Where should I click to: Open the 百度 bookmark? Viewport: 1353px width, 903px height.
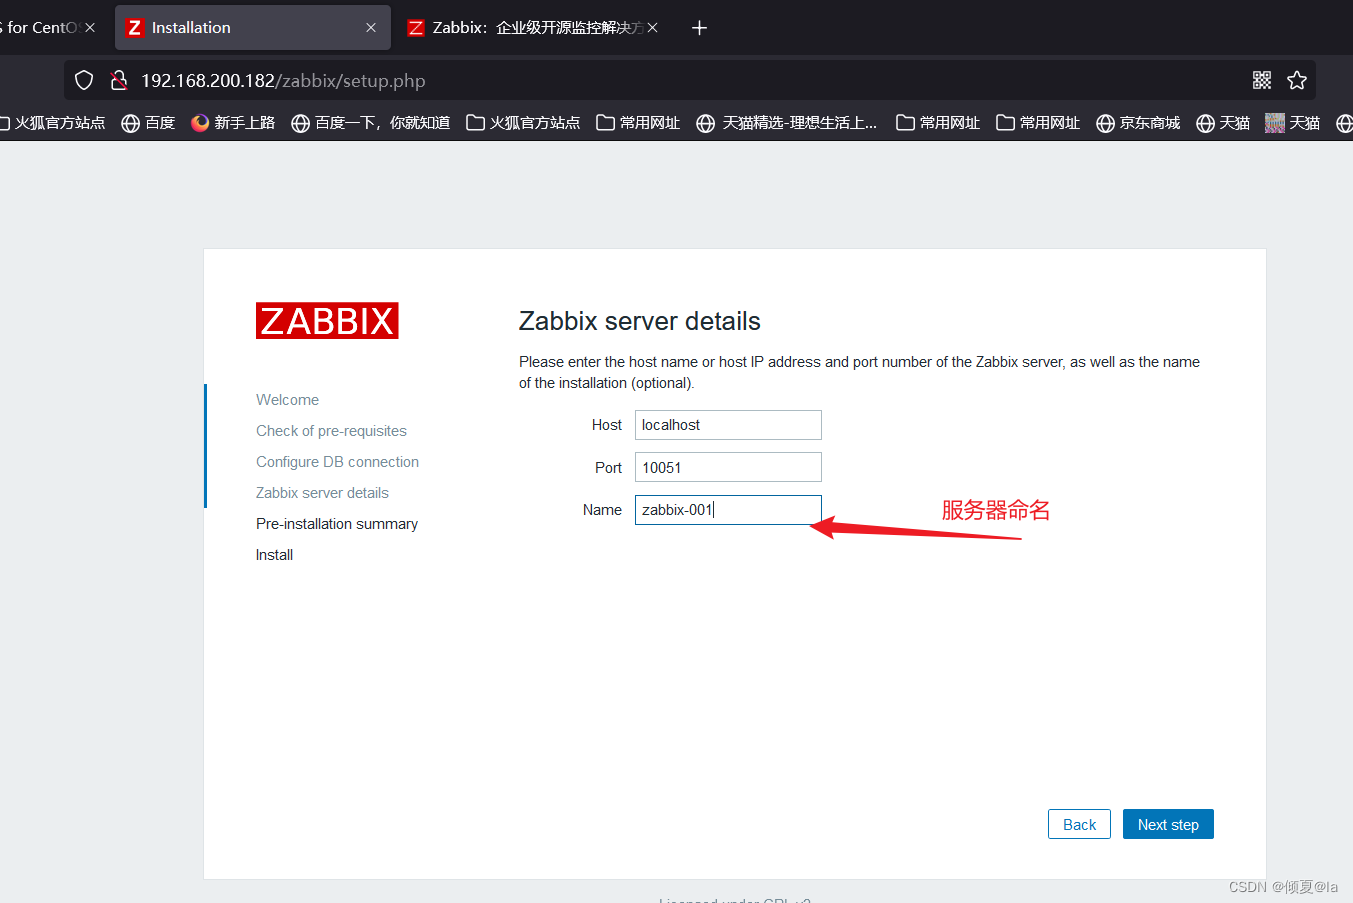(148, 123)
